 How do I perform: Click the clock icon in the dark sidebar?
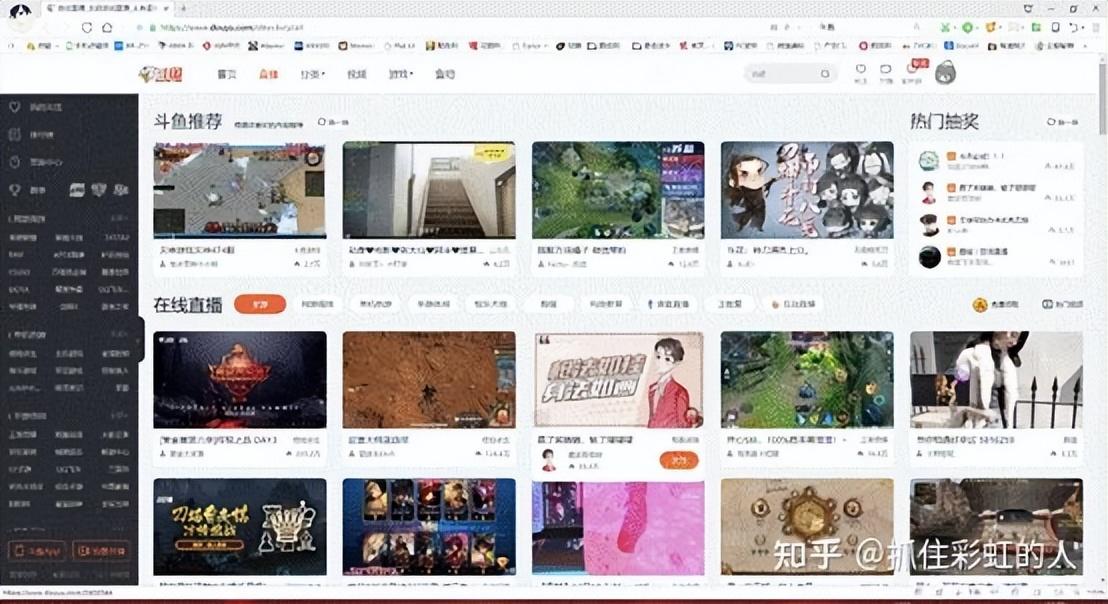14,162
